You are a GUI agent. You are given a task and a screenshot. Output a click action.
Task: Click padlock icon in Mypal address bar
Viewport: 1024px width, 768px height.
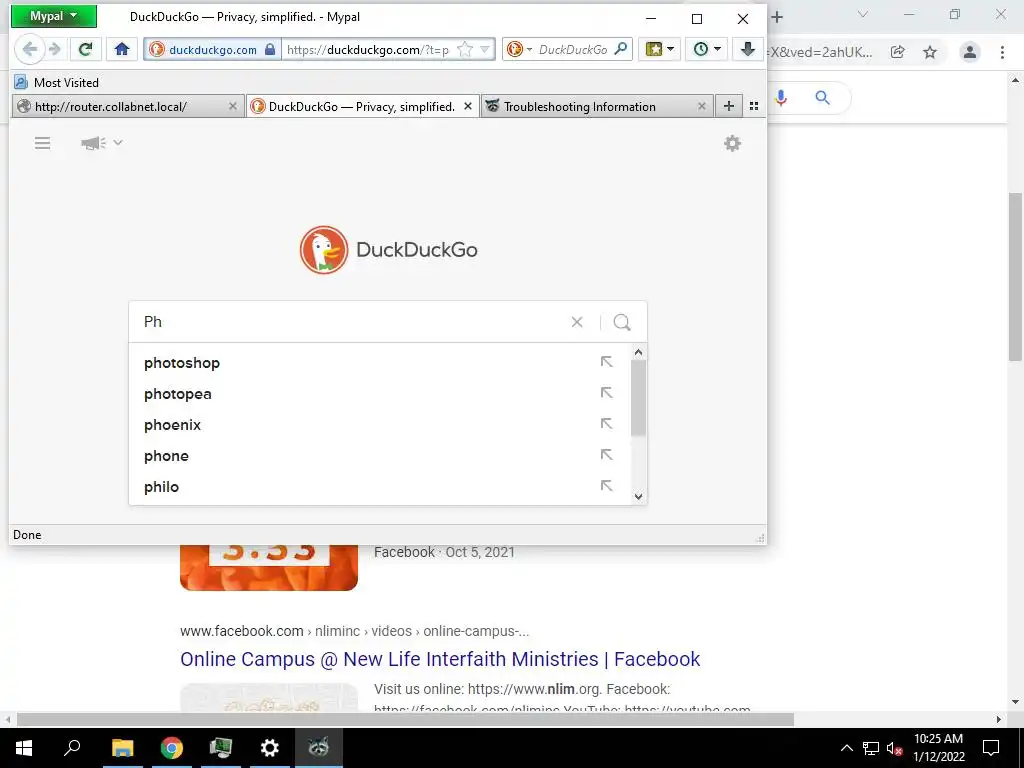270,50
